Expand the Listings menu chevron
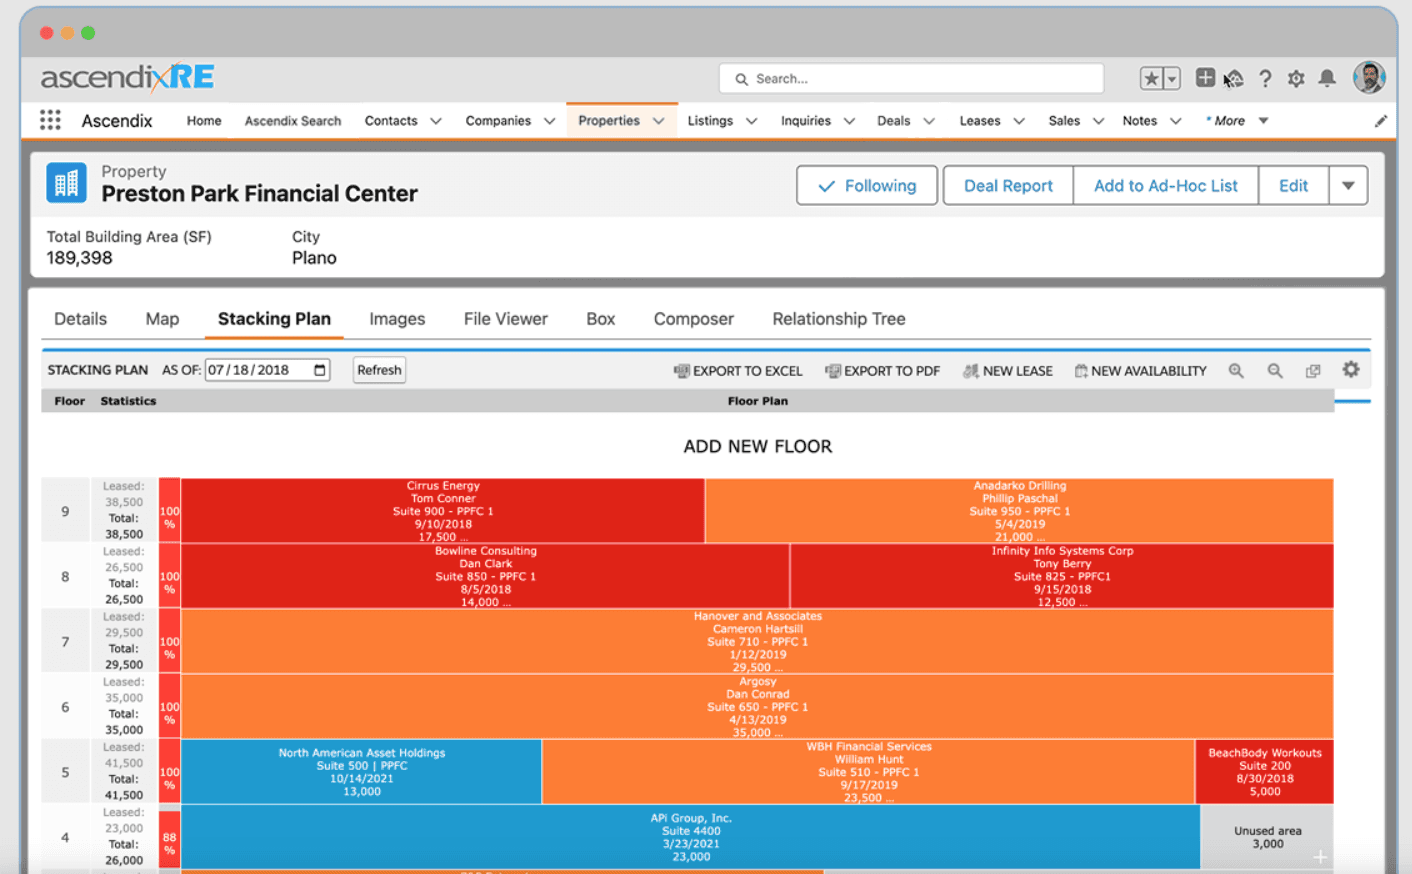The width and height of the screenshot is (1412, 874). pos(751,121)
